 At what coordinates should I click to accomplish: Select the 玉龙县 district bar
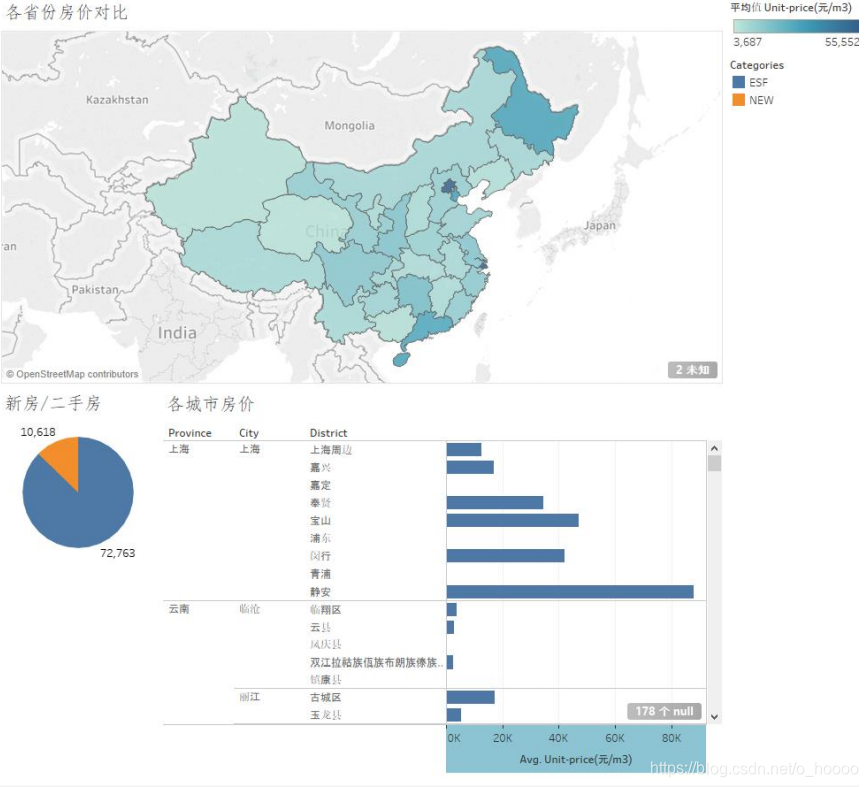coord(453,715)
